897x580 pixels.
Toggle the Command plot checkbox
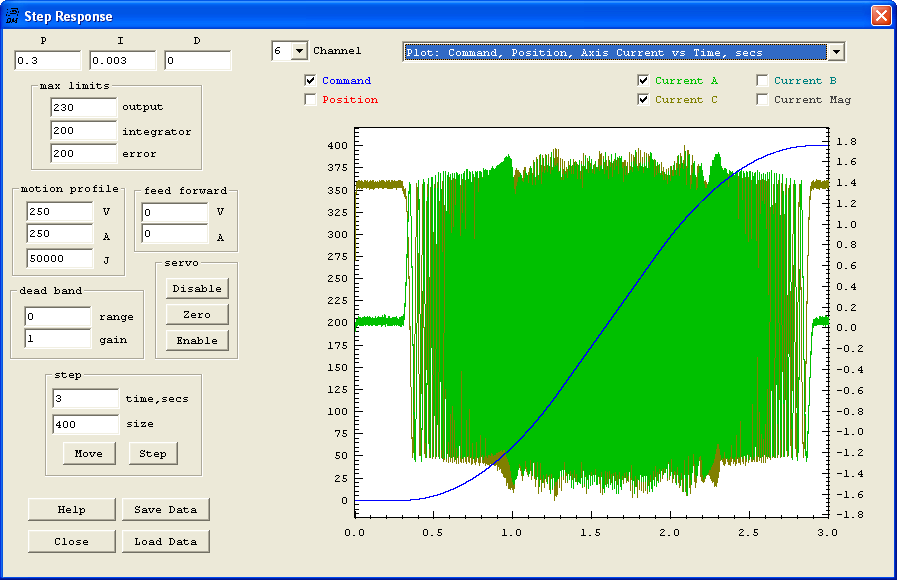[x=311, y=81]
